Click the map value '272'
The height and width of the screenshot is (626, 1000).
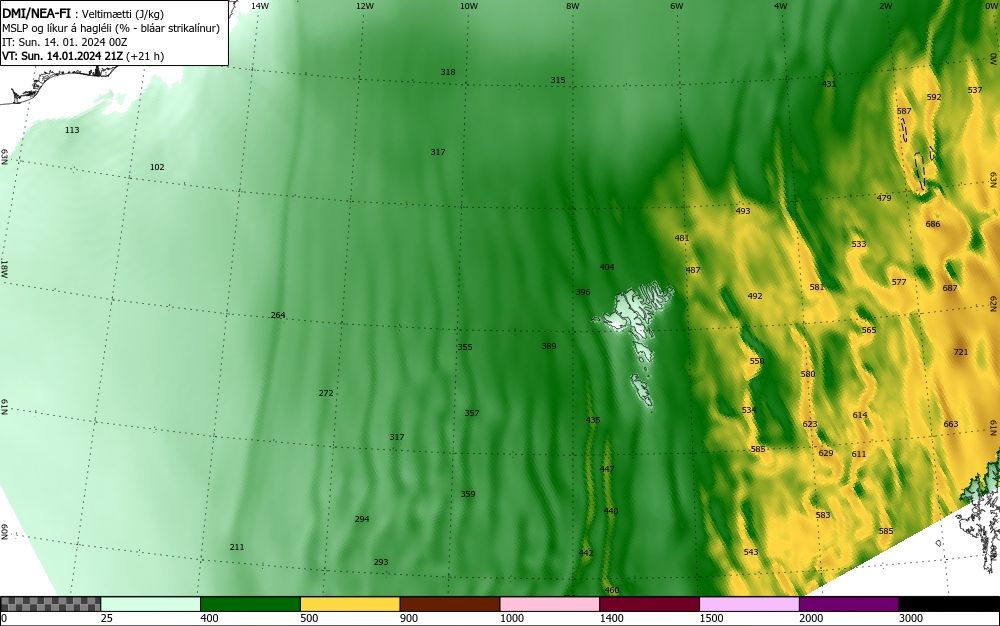click(x=326, y=393)
